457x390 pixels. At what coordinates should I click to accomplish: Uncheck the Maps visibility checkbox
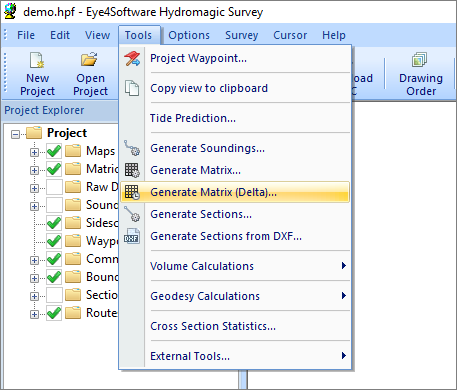click(x=54, y=151)
